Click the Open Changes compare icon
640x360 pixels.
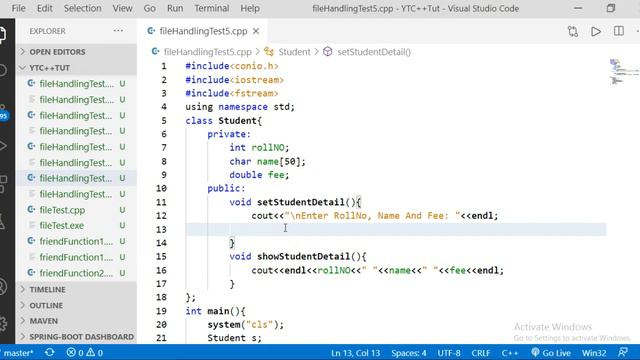(x=573, y=31)
